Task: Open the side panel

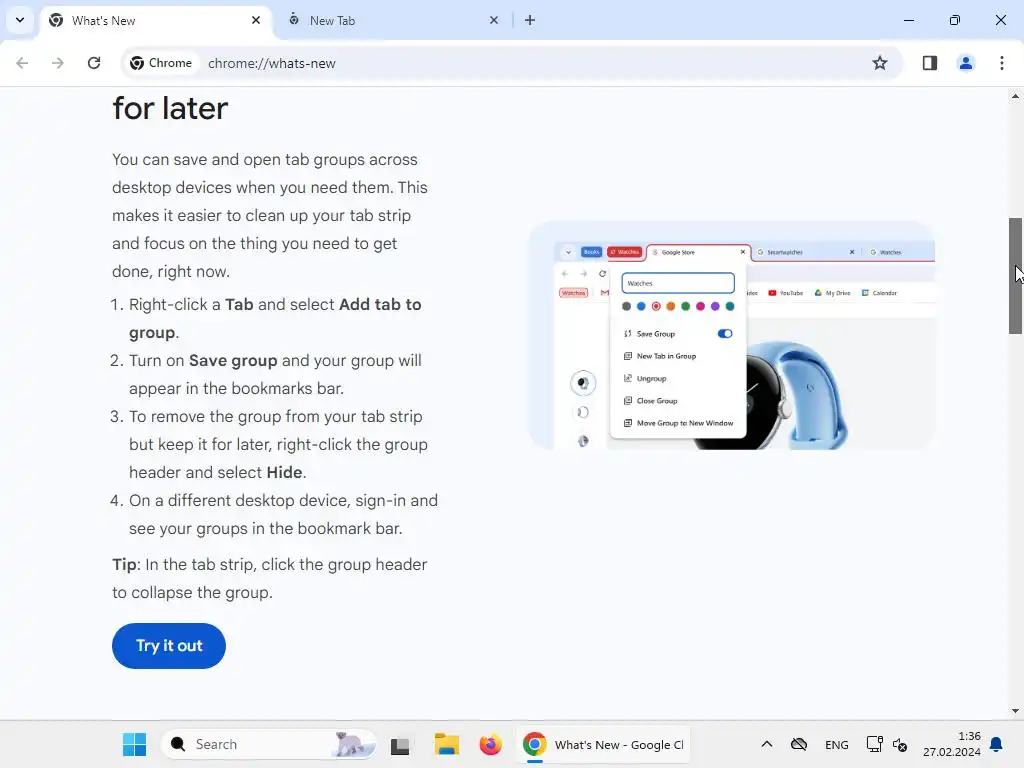Action: click(930, 63)
